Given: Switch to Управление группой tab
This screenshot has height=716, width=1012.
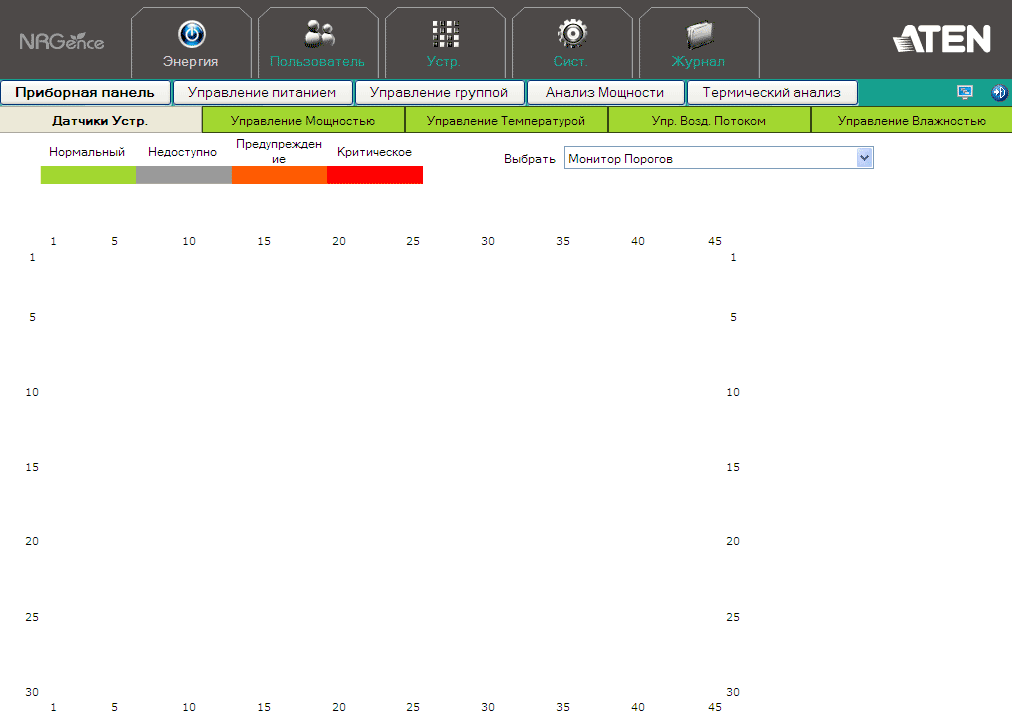Looking at the screenshot, I should point(440,92).
